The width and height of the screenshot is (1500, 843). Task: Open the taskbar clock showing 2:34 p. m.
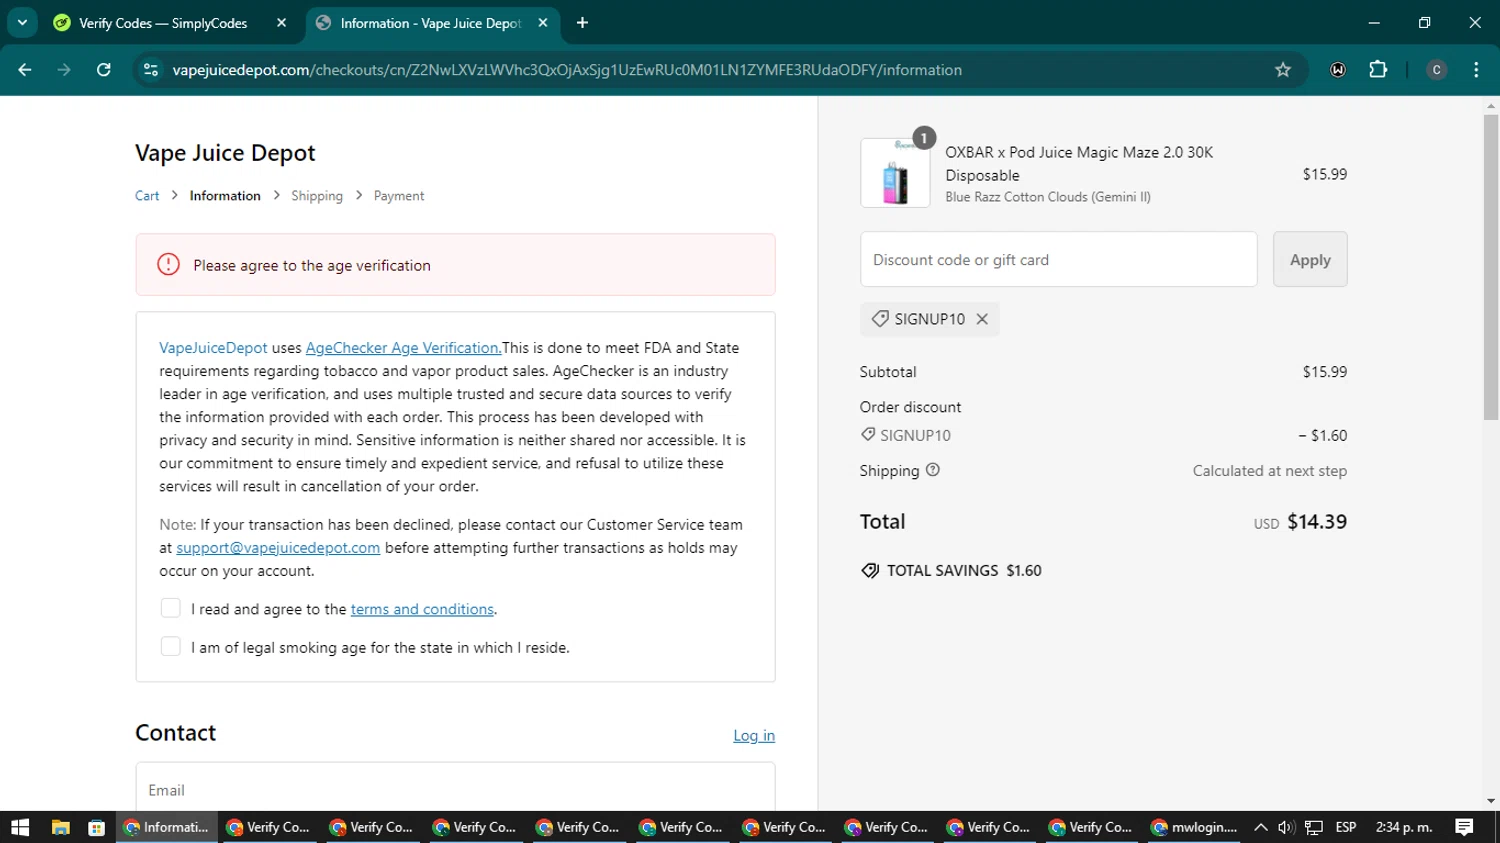[1404, 827]
